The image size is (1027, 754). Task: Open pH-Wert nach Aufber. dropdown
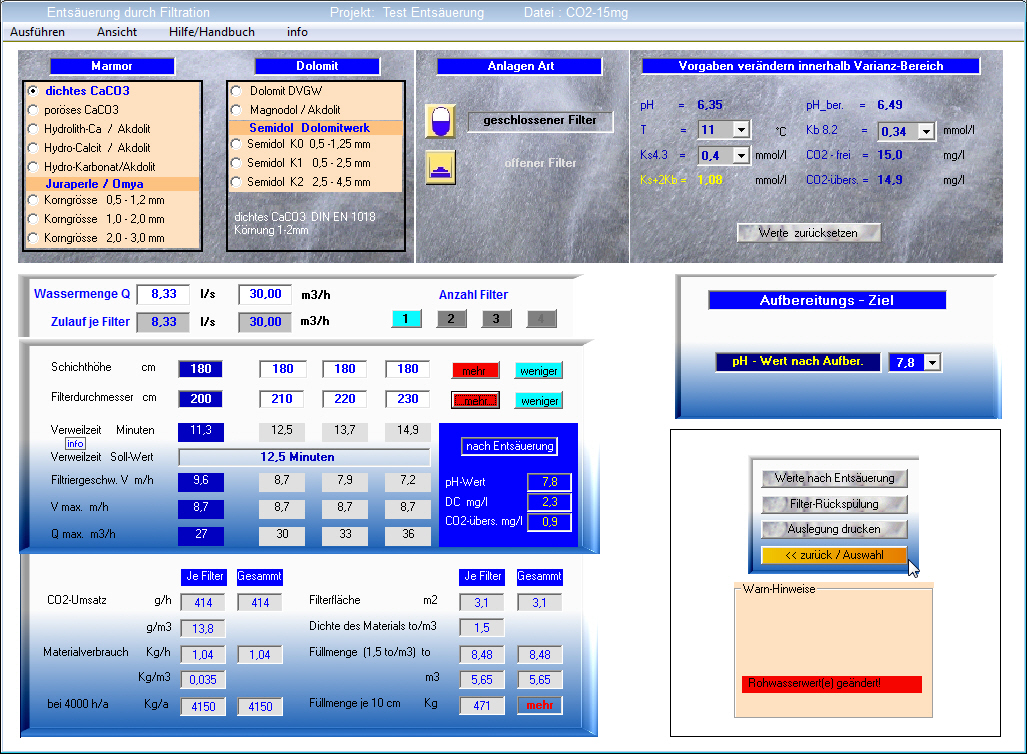tap(932, 362)
